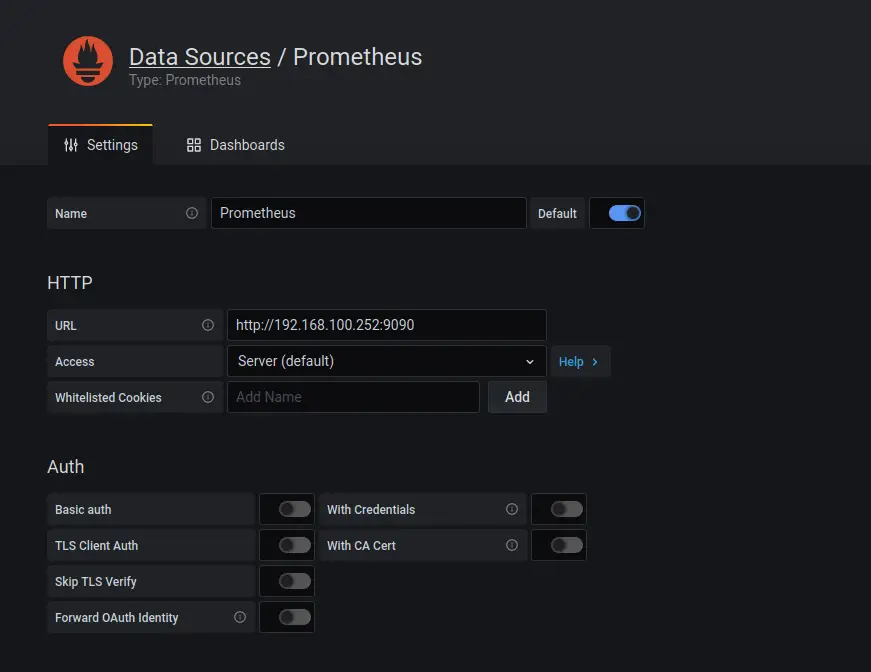Open the Access Server (default) dropdown

point(387,361)
